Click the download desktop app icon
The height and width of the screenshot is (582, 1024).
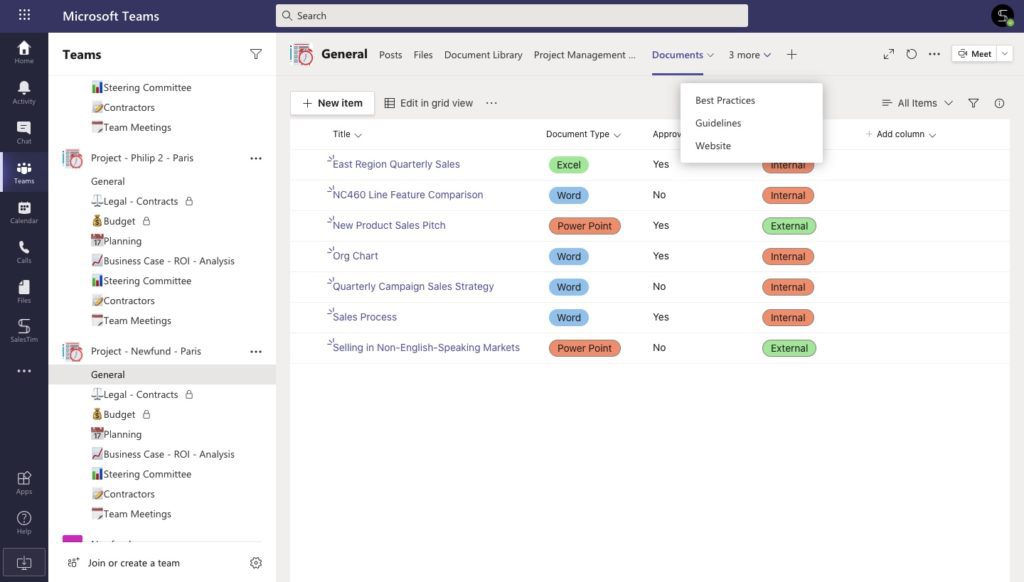click(24, 562)
